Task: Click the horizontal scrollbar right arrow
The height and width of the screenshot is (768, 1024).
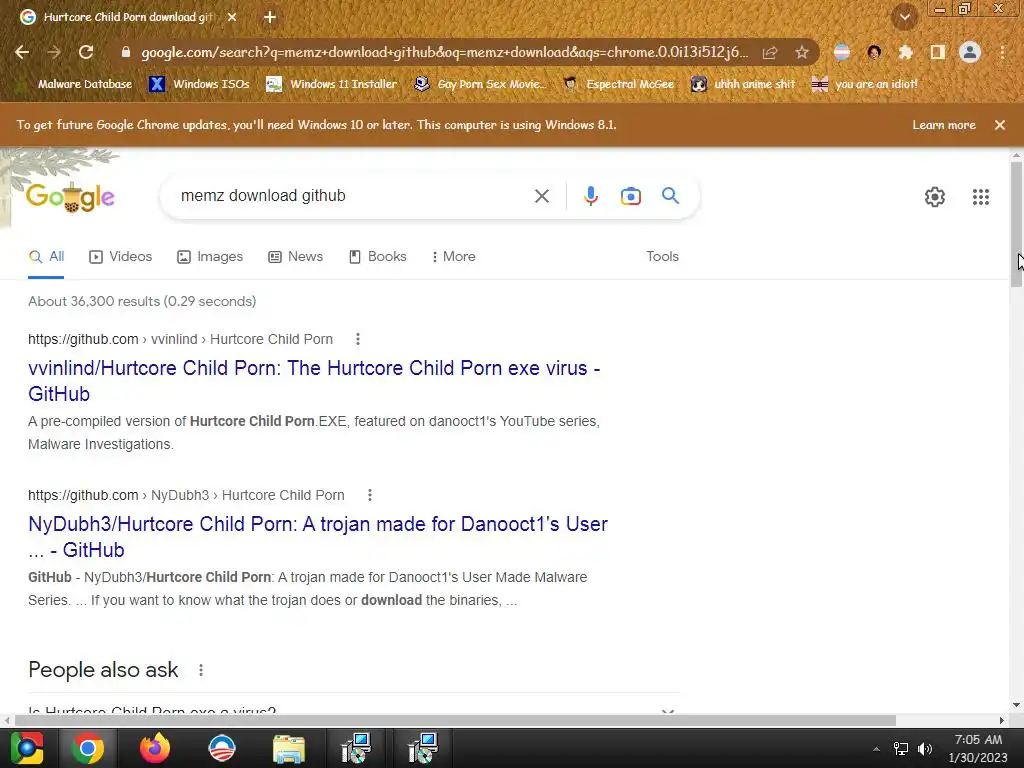Action: click(1002, 720)
